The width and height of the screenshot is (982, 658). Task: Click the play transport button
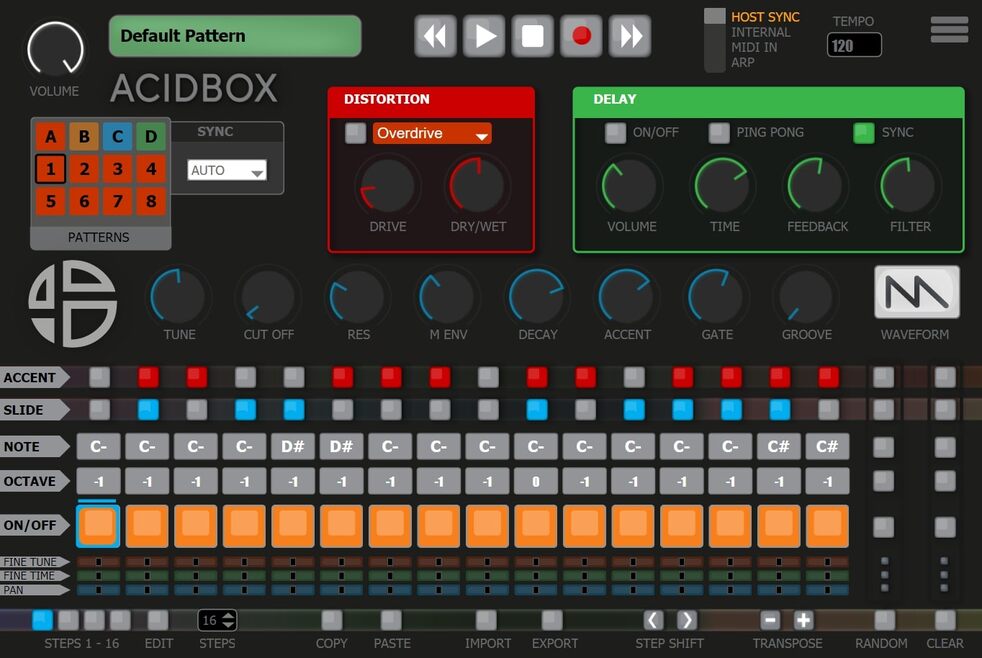tap(484, 35)
